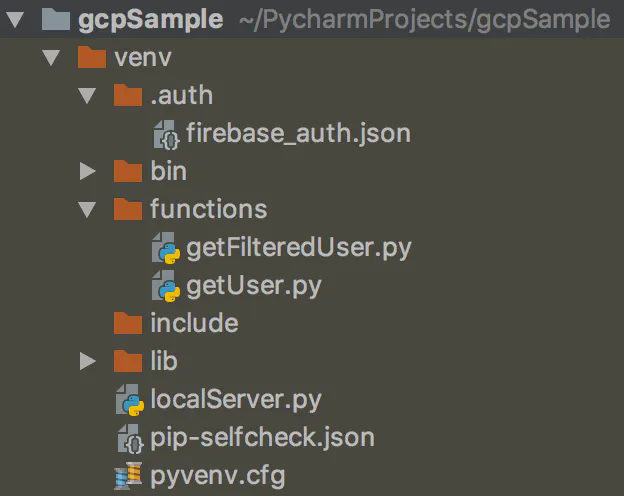This screenshot has height=496, width=624.
Task: Collapse the .auth folder arrow
Action: [87, 96]
